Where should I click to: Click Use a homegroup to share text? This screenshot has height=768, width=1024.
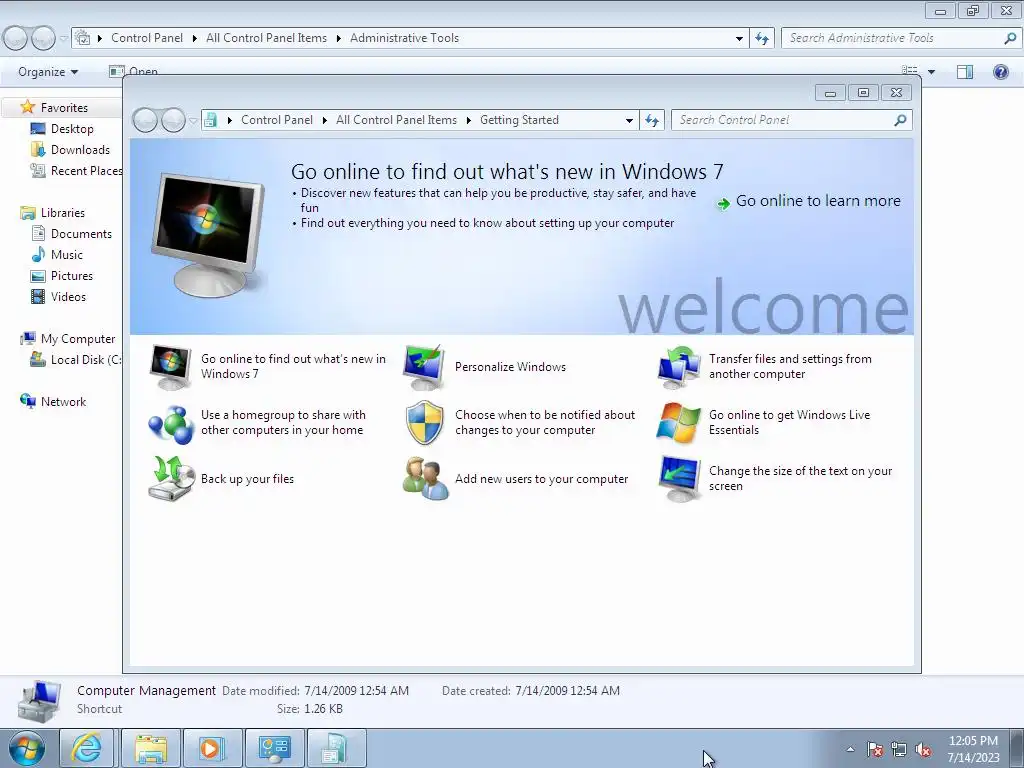[283, 423]
